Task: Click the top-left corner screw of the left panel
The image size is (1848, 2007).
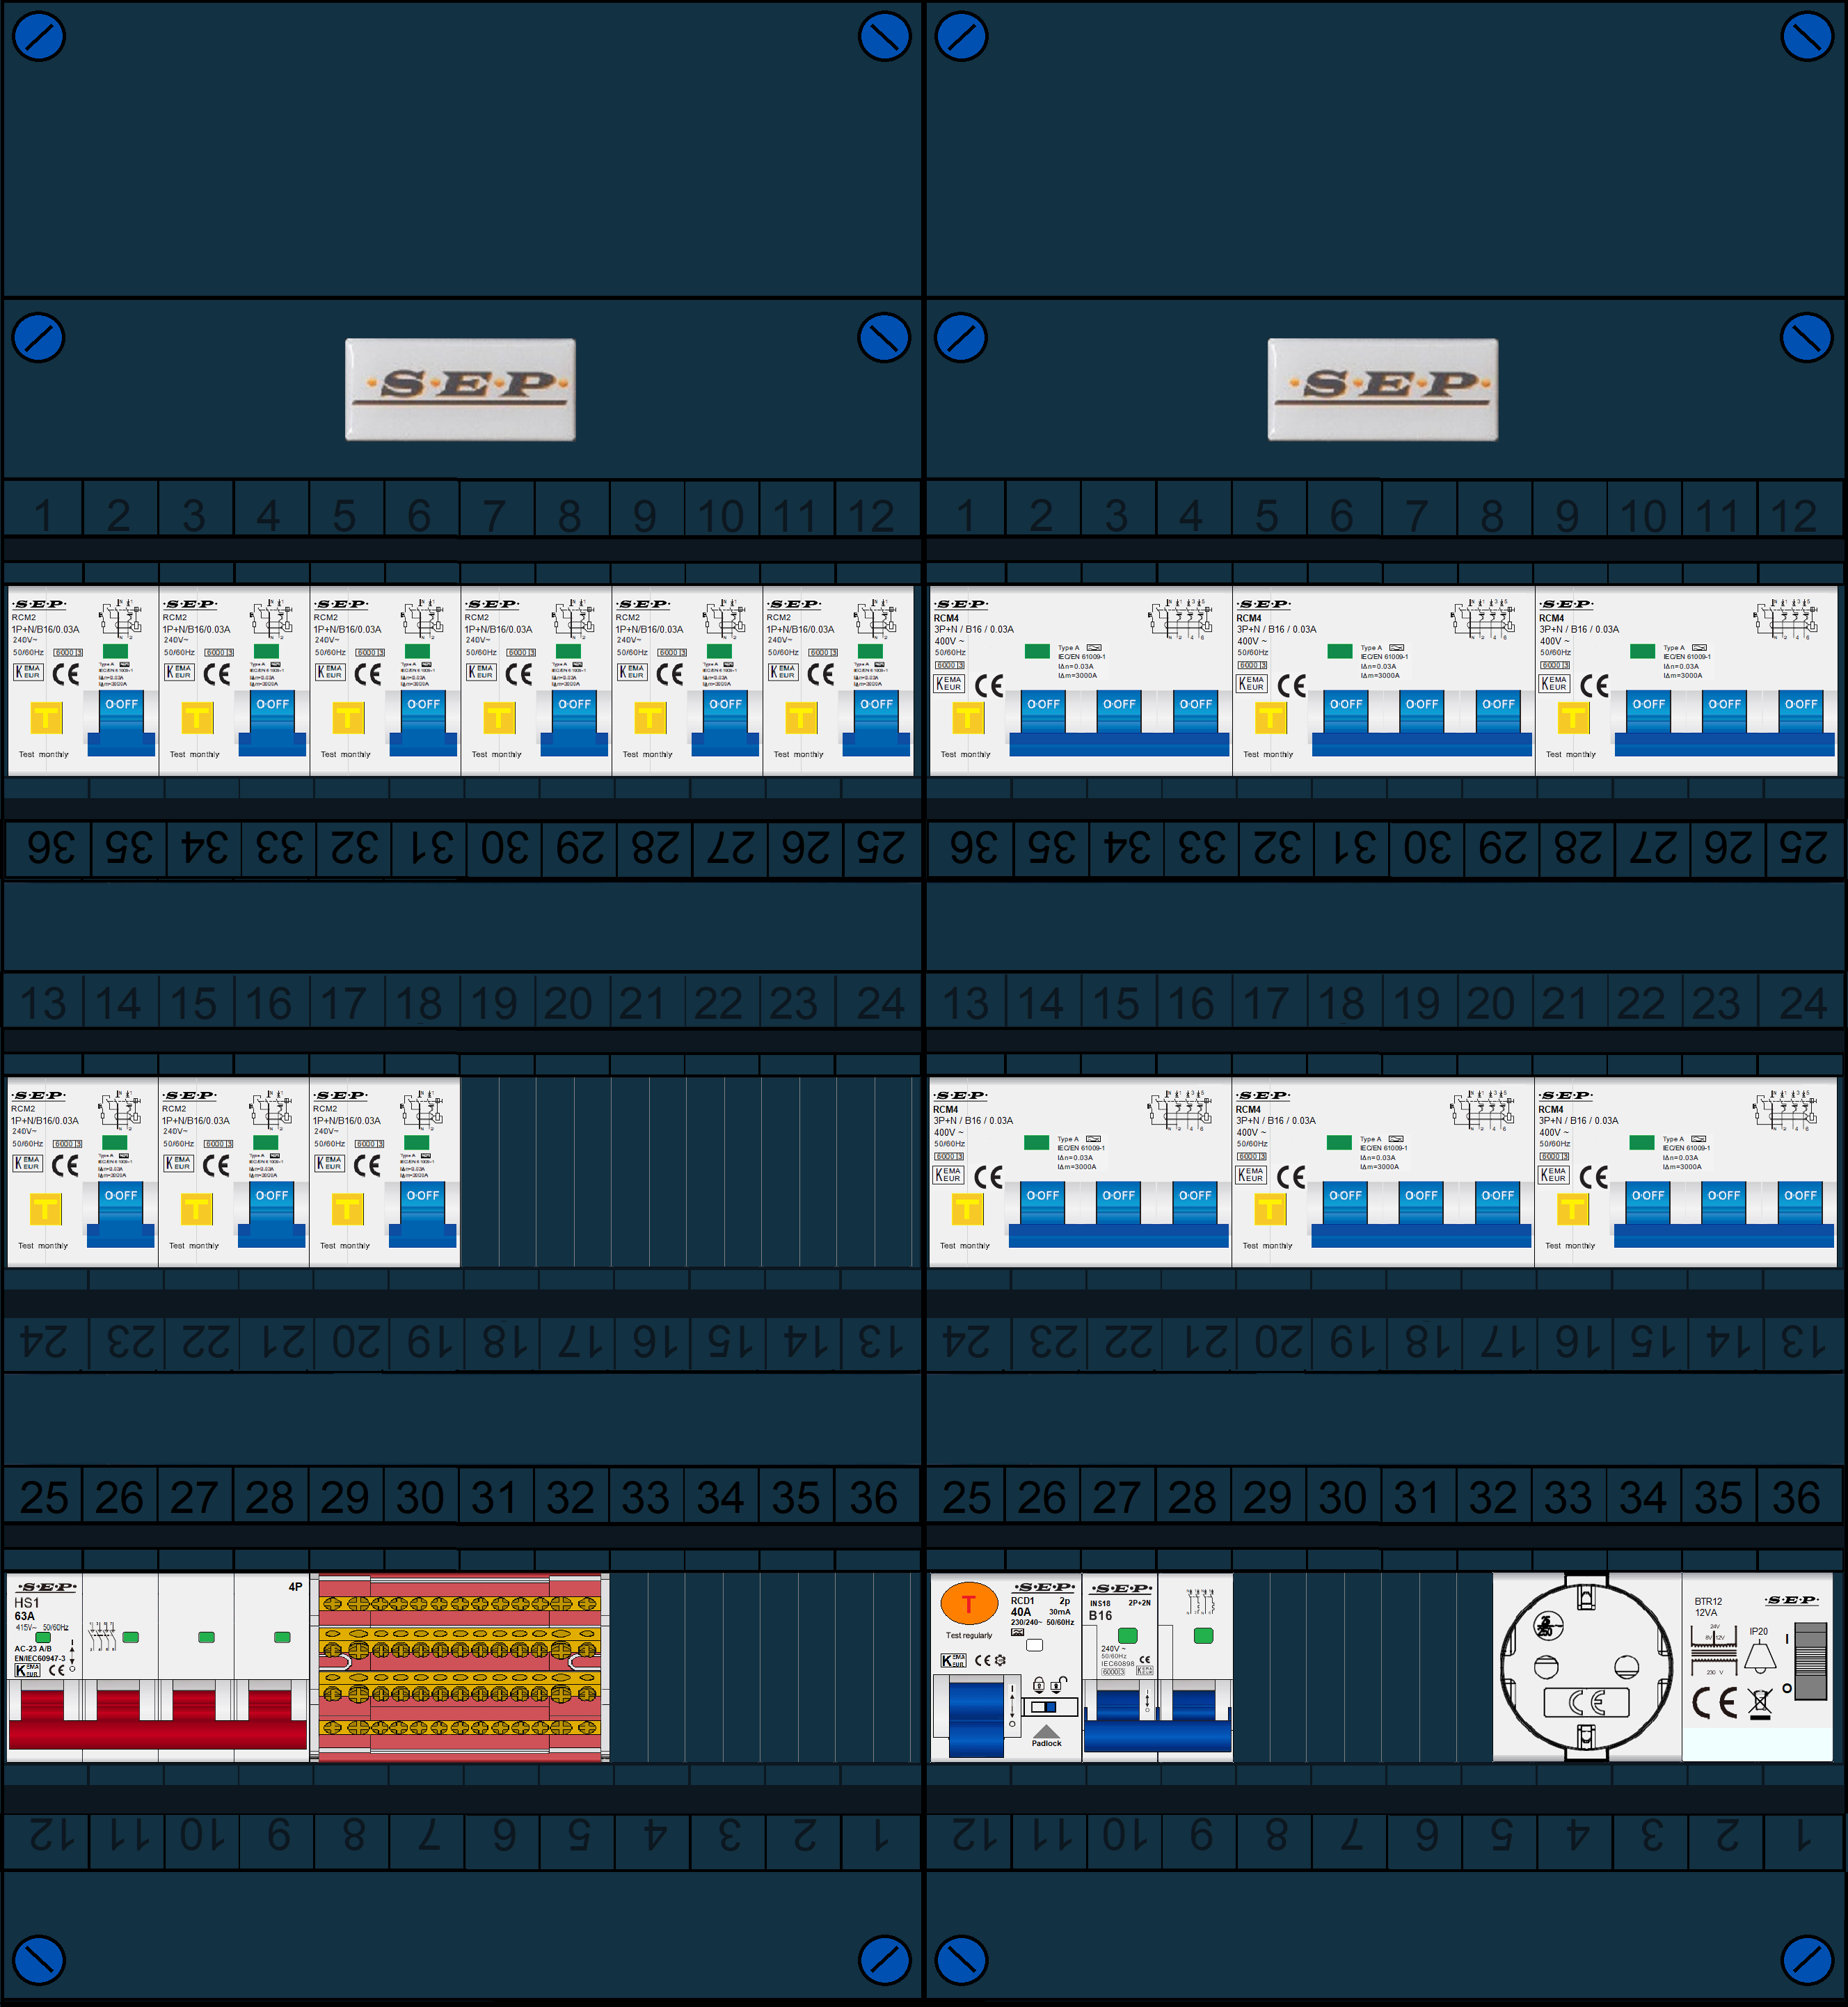Action: (x=39, y=36)
